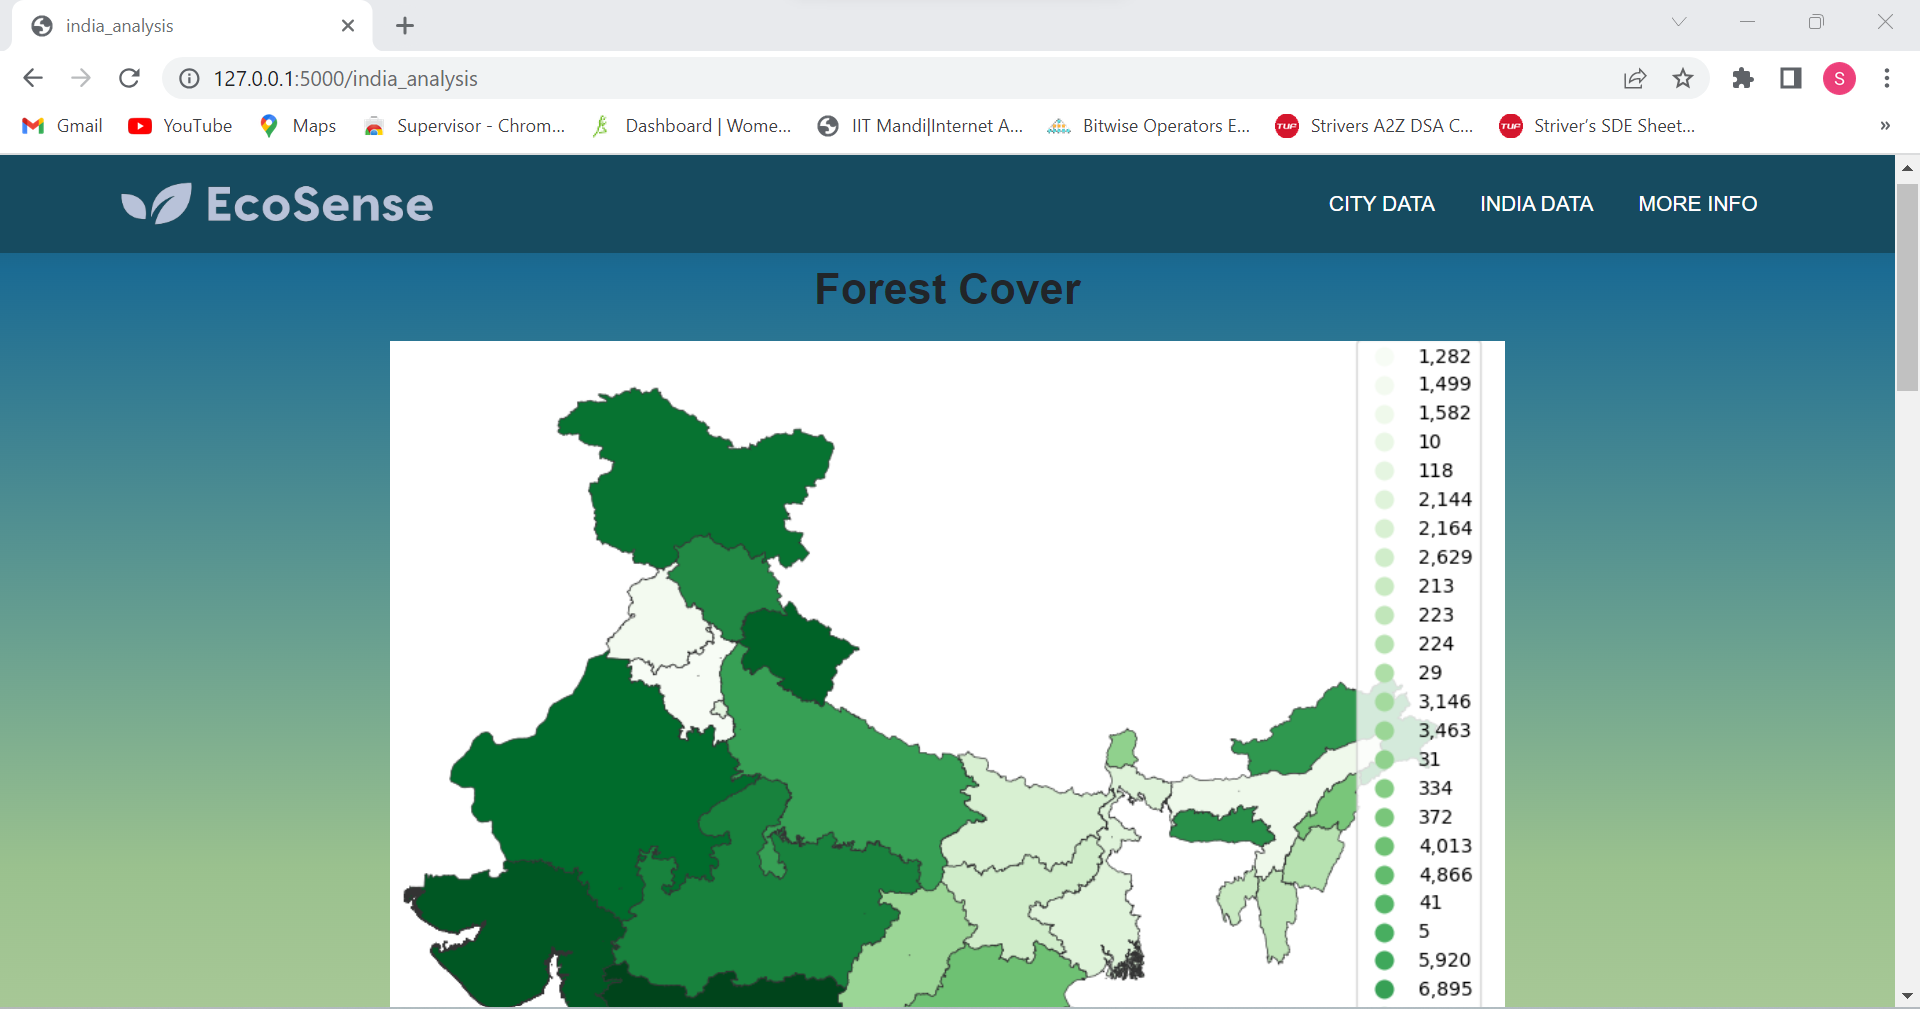Image resolution: width=1920 pixels, height=1009 pixels.
Task: Open Maps from the bookmarks bar
Action: coord(297,126)
